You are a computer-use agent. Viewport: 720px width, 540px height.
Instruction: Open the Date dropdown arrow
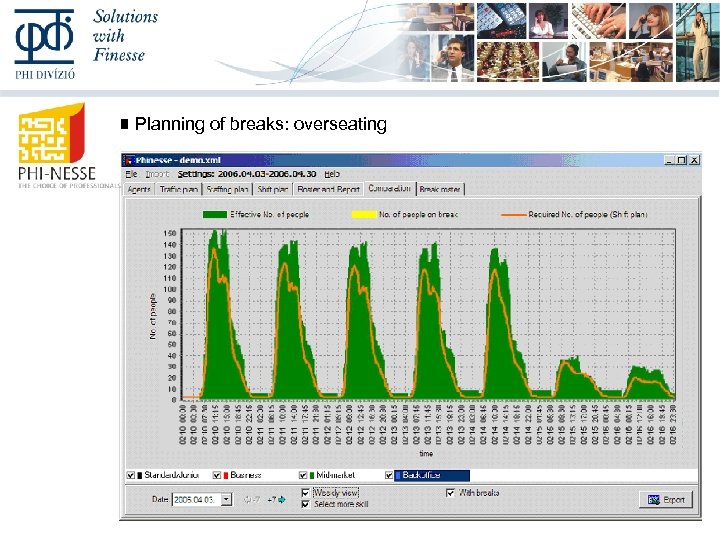pos(226,499)
